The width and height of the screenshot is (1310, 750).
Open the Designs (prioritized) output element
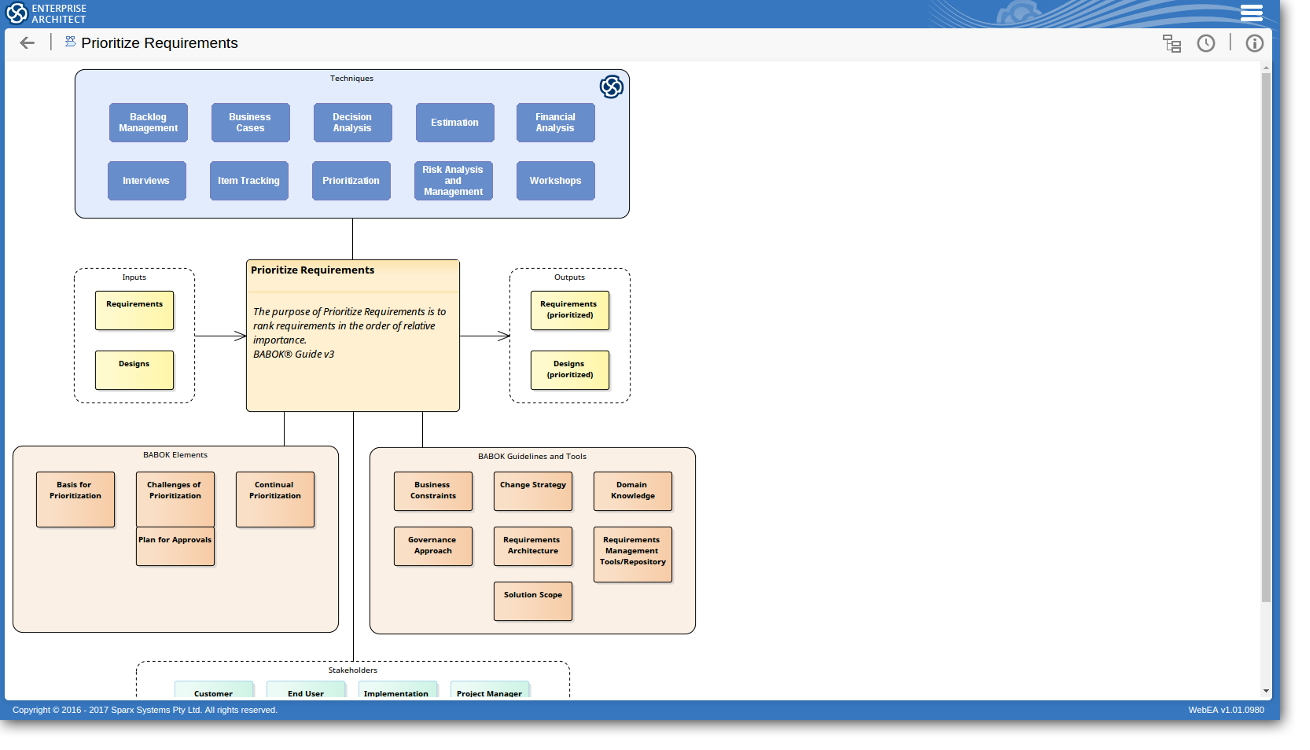[569, 370]
